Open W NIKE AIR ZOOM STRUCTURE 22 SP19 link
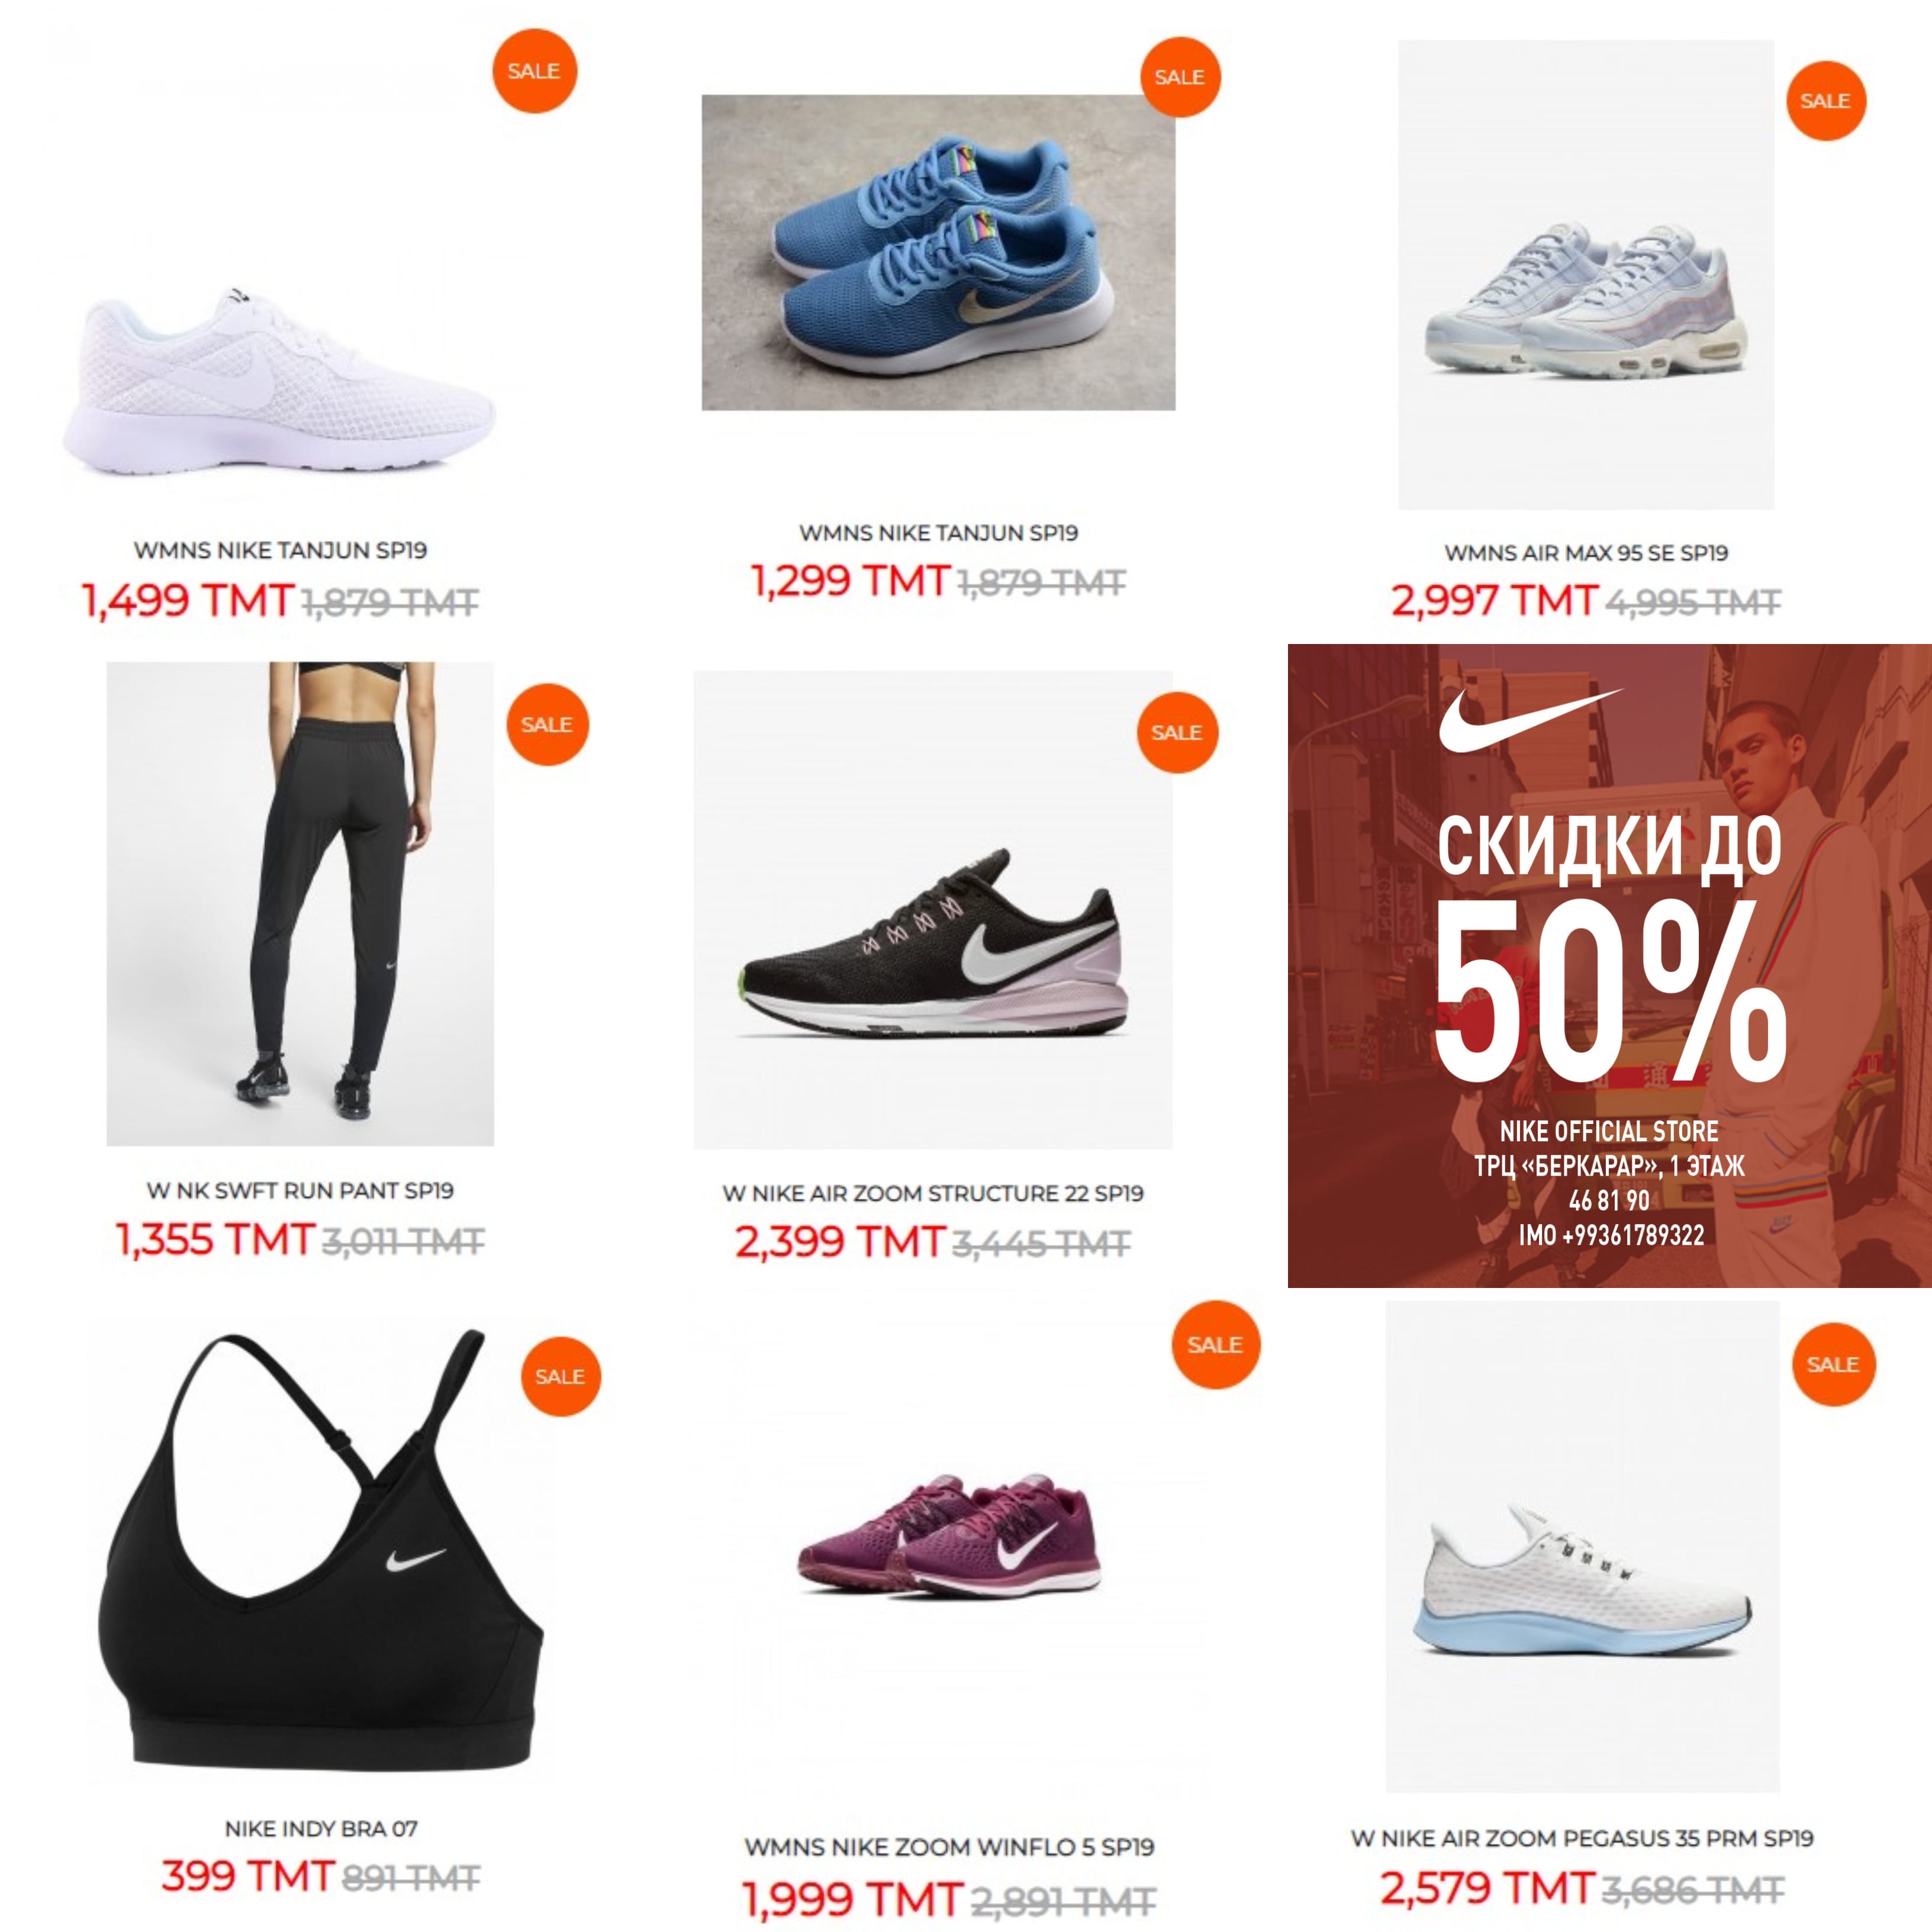This screenshot has height=1932, width=1932. click(x=933, y=1194)
